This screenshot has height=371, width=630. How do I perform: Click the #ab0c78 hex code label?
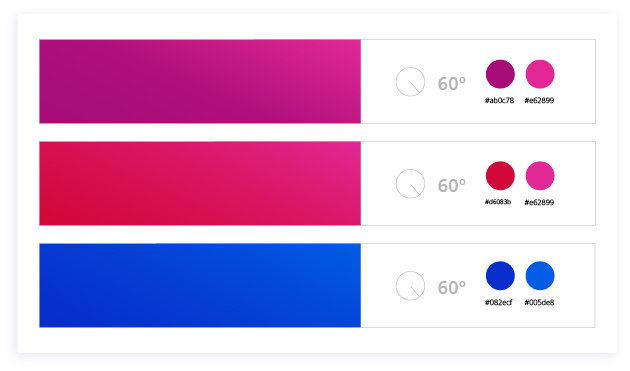click(x=499, y=100)
